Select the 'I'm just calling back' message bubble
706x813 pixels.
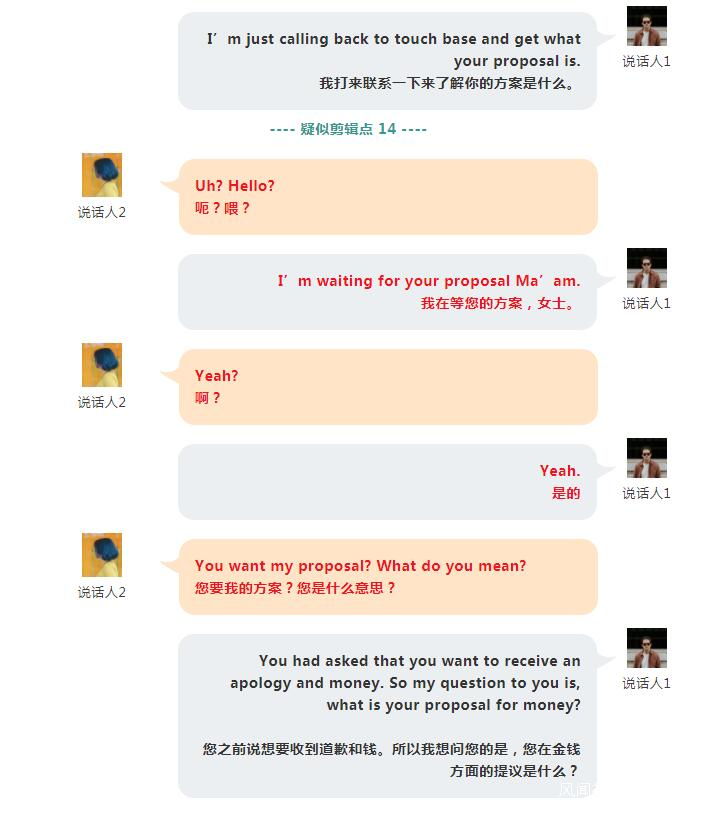(387, 61)
